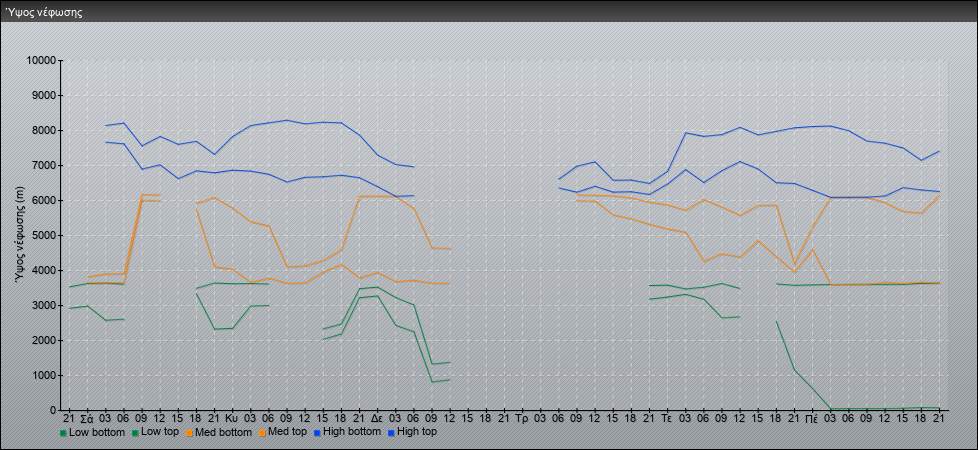
Task: Click the 8000 y-axis label
Action: (44, 130)
